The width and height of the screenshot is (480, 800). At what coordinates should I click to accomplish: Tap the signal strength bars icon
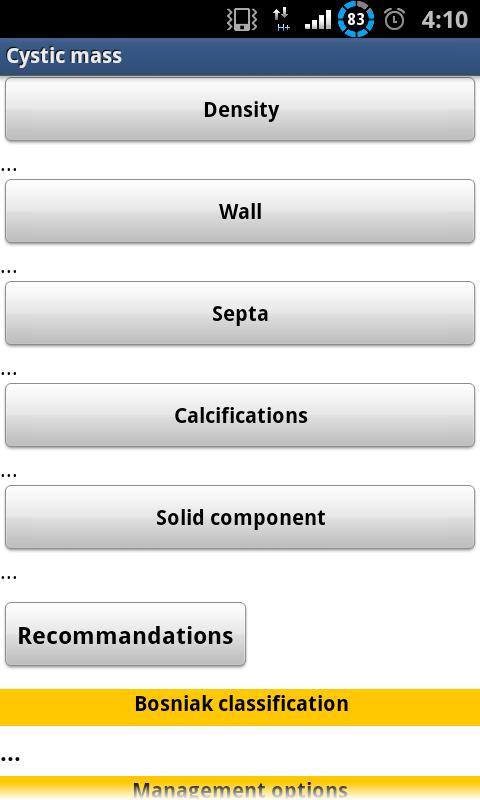tap(318, 21)
